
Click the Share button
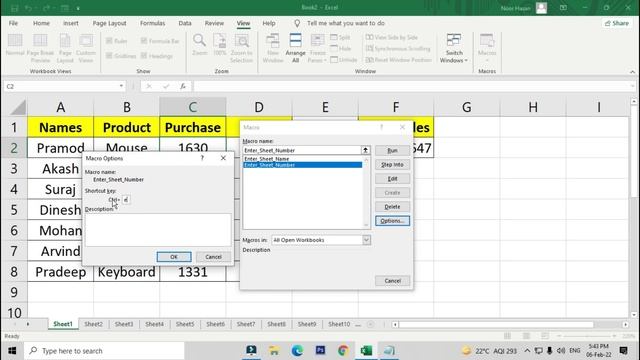tap(617, 23)
